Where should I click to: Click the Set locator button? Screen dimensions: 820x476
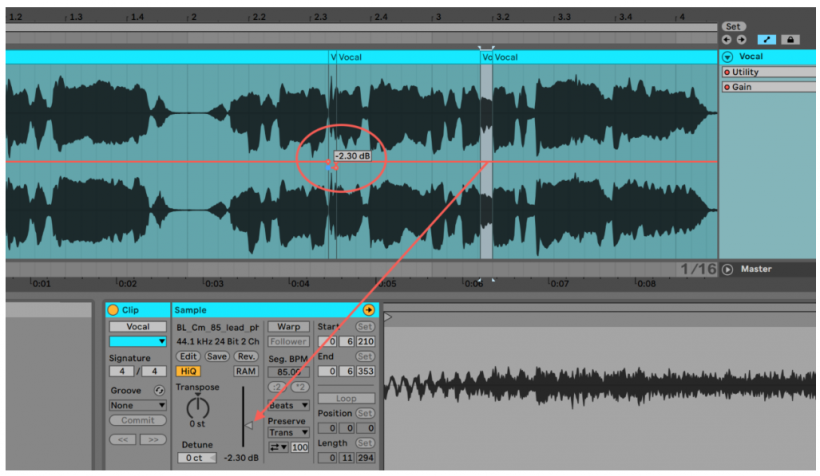[x=733, y=26]
